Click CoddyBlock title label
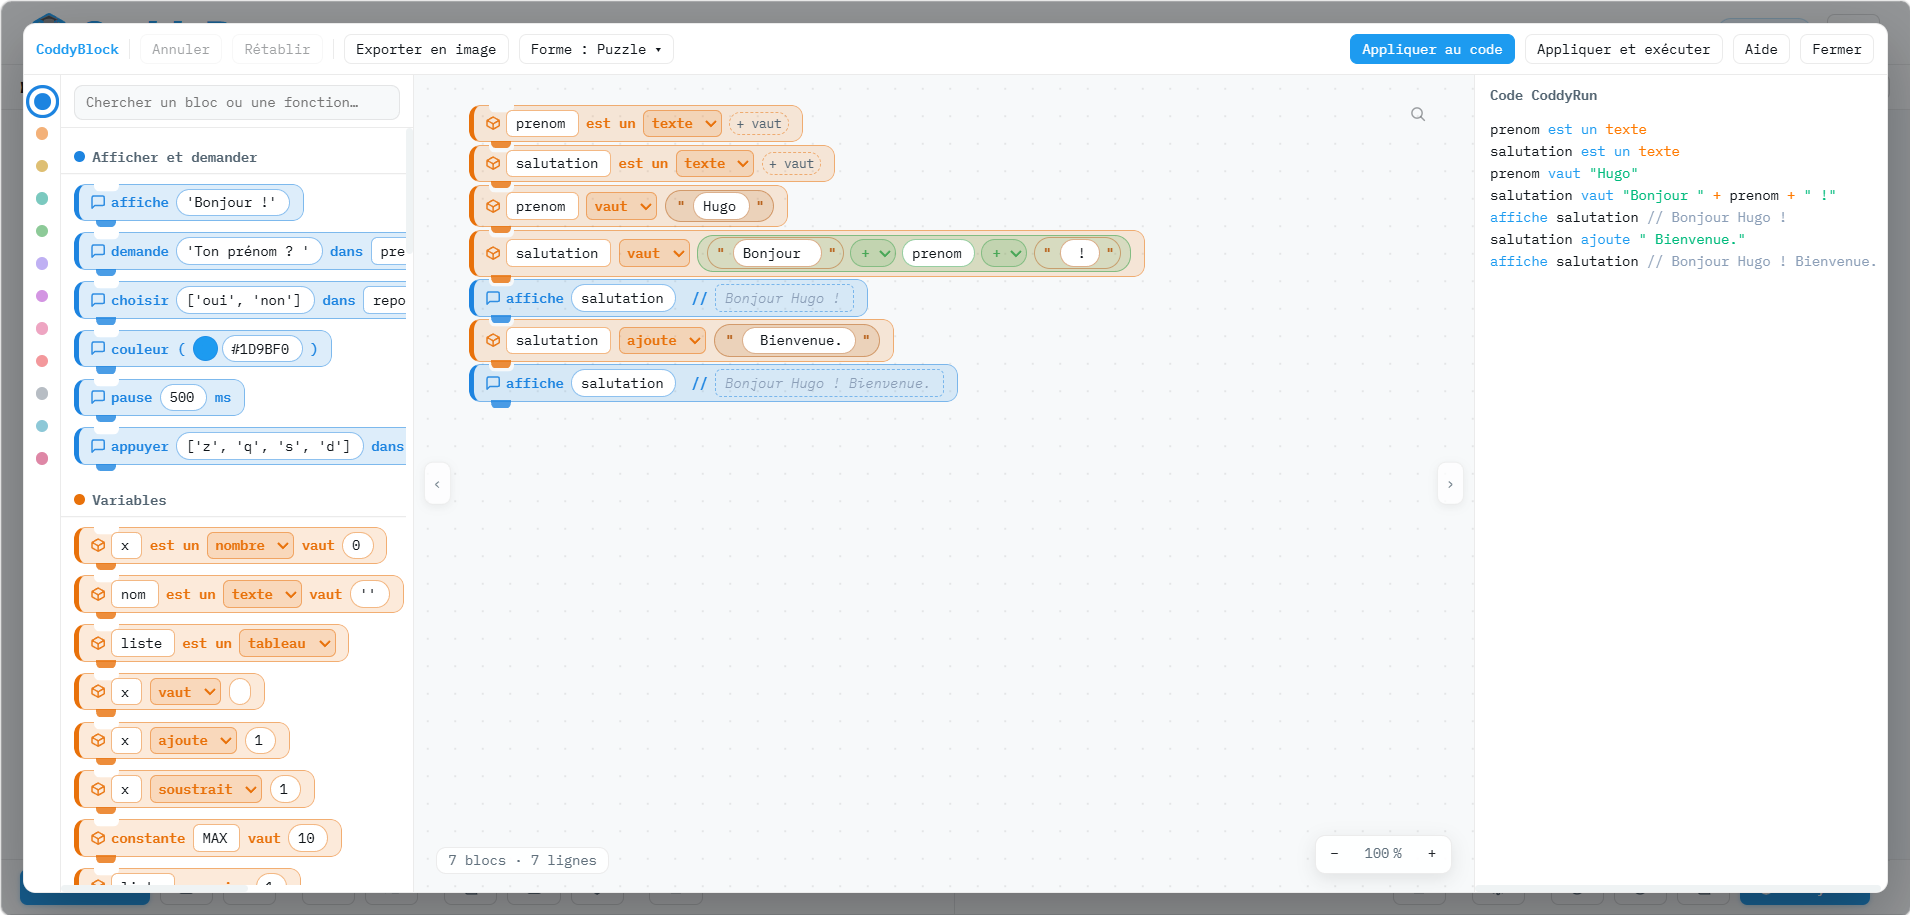Screen dimensions: 1910x915 77,49
